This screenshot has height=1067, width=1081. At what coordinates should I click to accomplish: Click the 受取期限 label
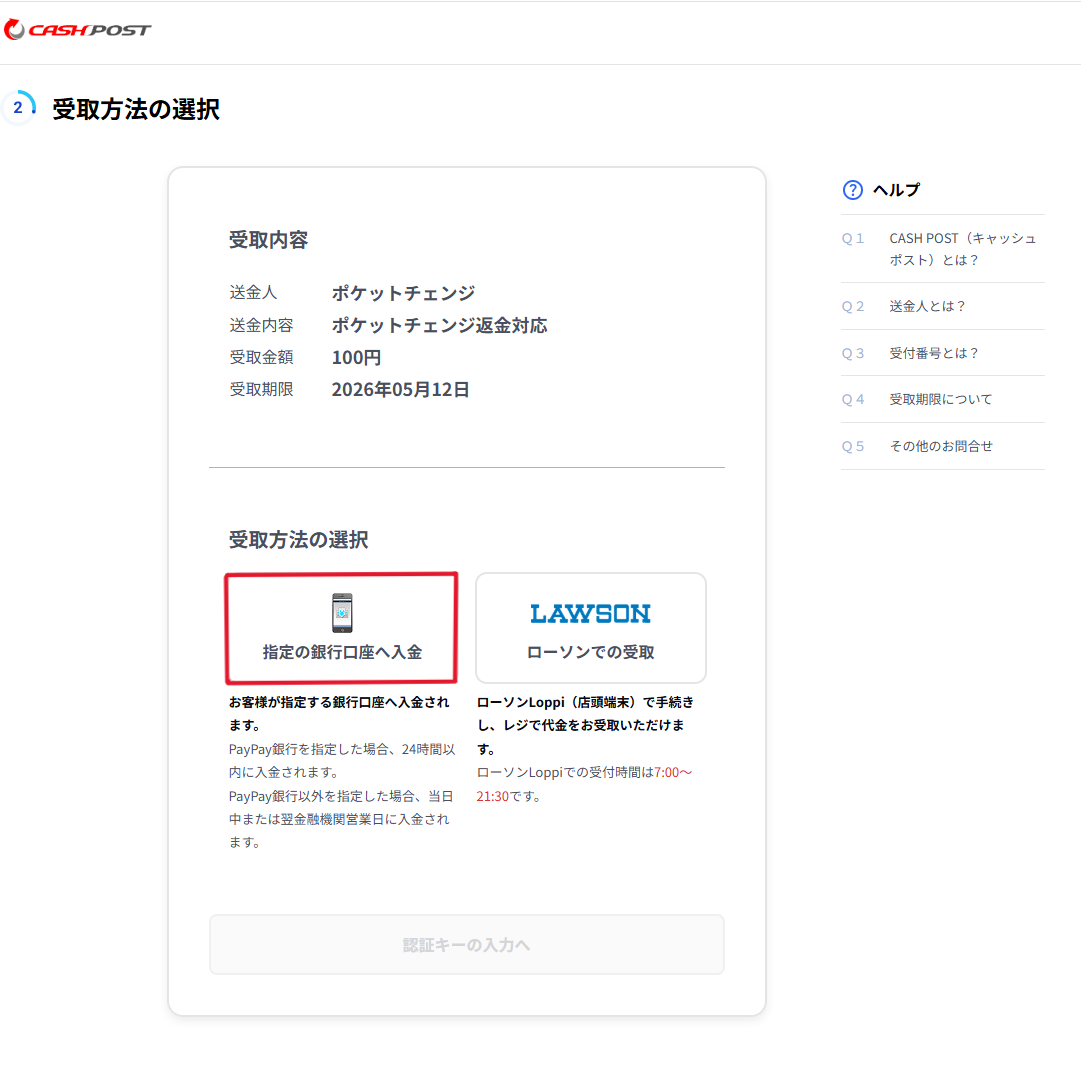point(261,389)
